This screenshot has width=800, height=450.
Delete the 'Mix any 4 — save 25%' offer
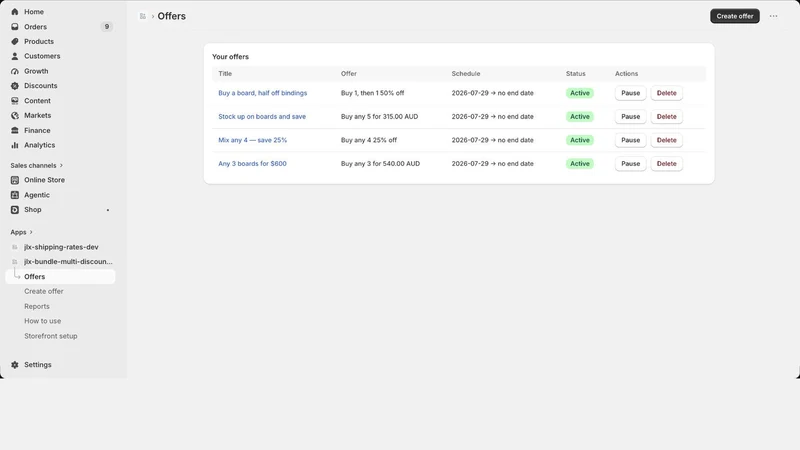click(x=666, y=140)
